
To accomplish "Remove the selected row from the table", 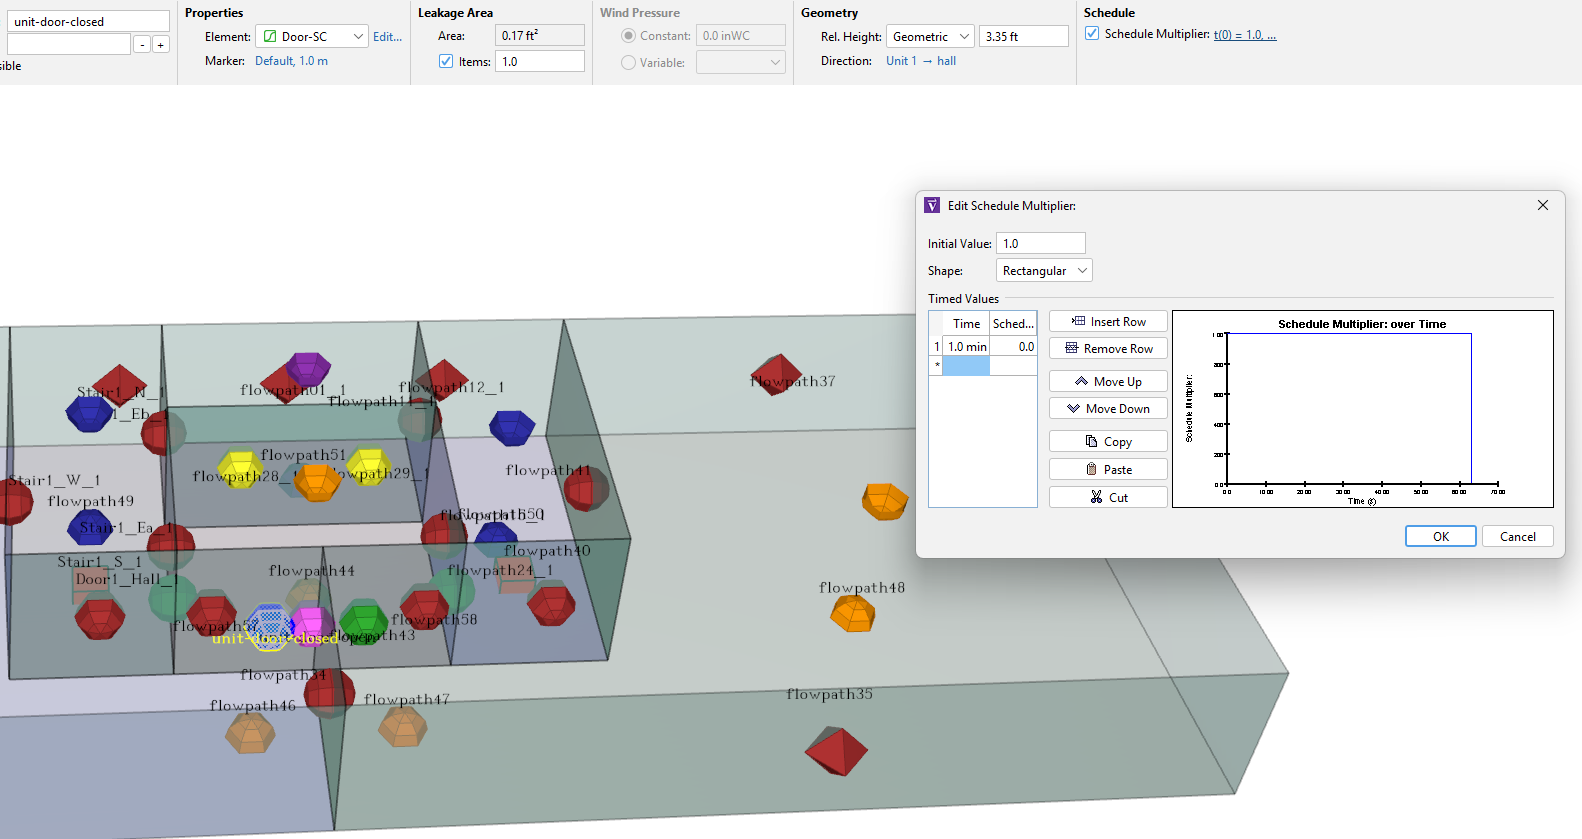I will [1108, 349].
